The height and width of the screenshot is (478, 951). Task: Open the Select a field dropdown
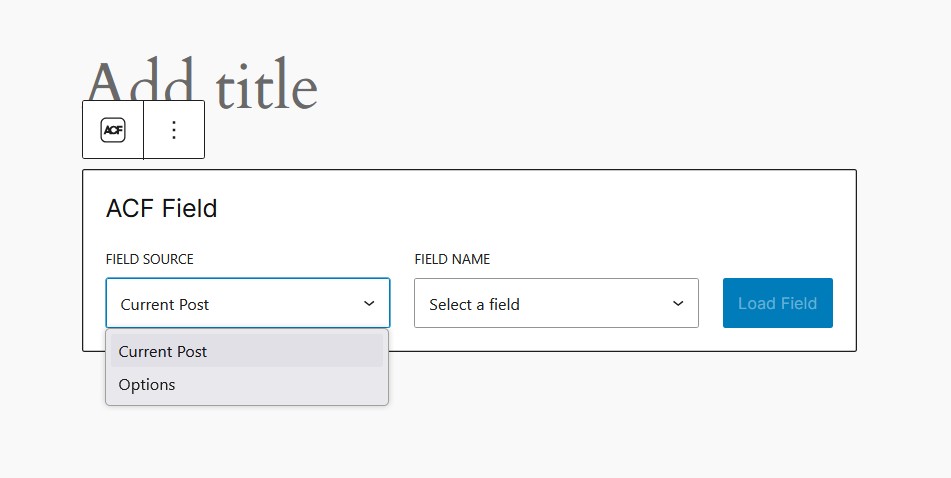click(556, 303)
